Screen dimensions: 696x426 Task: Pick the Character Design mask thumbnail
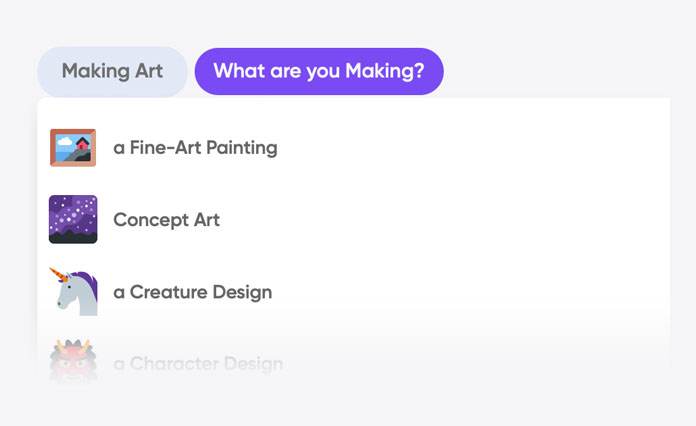click(x=73, y=362)
